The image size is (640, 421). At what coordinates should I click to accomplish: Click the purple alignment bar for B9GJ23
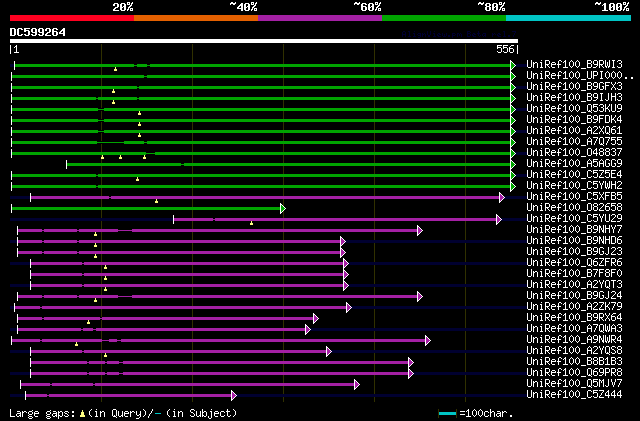[179, 253]
